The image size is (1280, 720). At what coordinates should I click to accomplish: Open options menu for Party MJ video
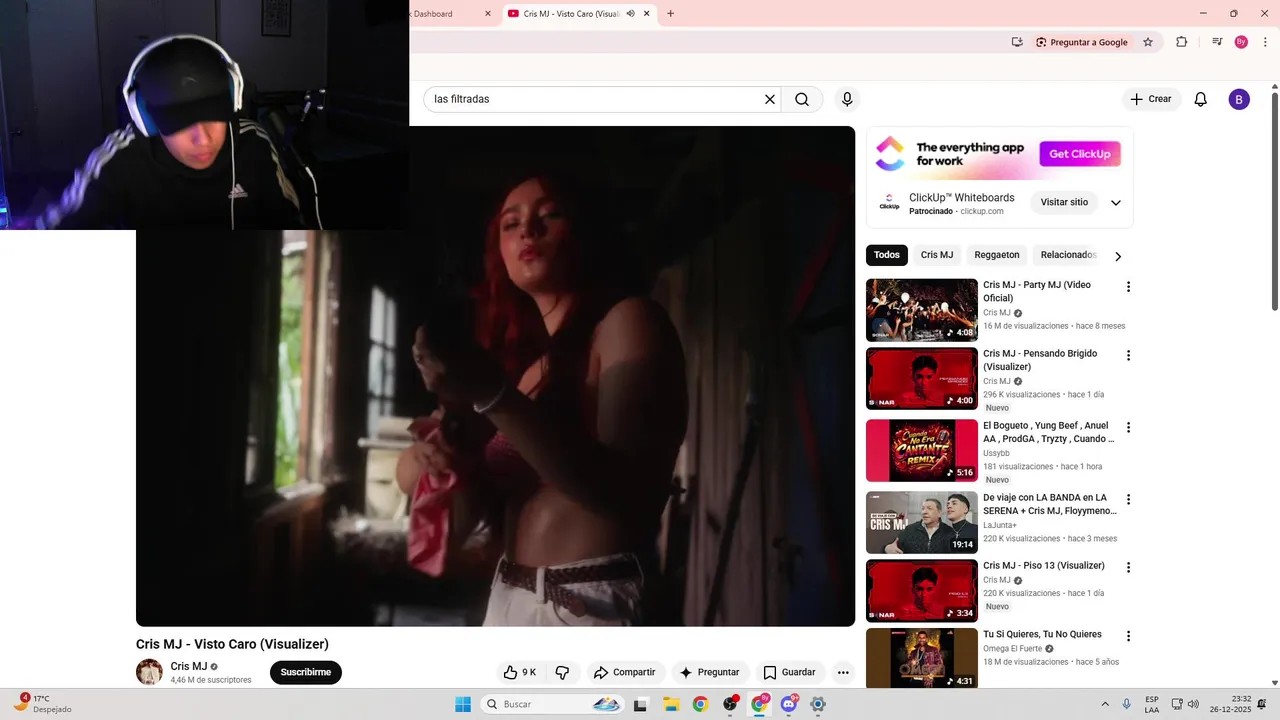coord(1128,287)
